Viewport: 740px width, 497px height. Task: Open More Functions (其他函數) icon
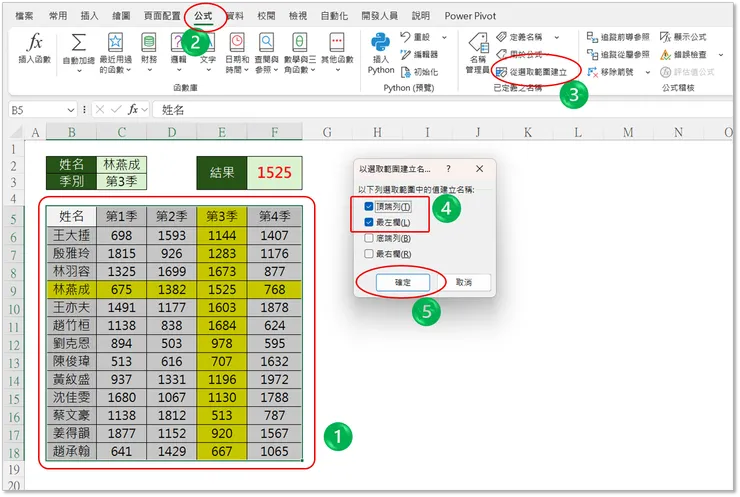coord(337,42)
